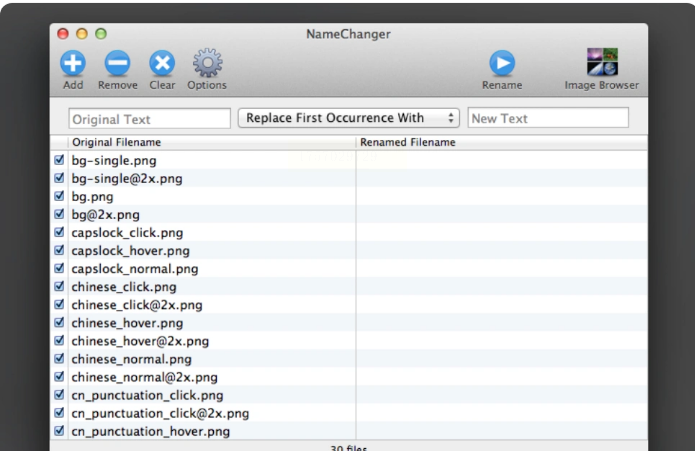Toggle cn_punctuation_click.png checkbox

[59, 395]
